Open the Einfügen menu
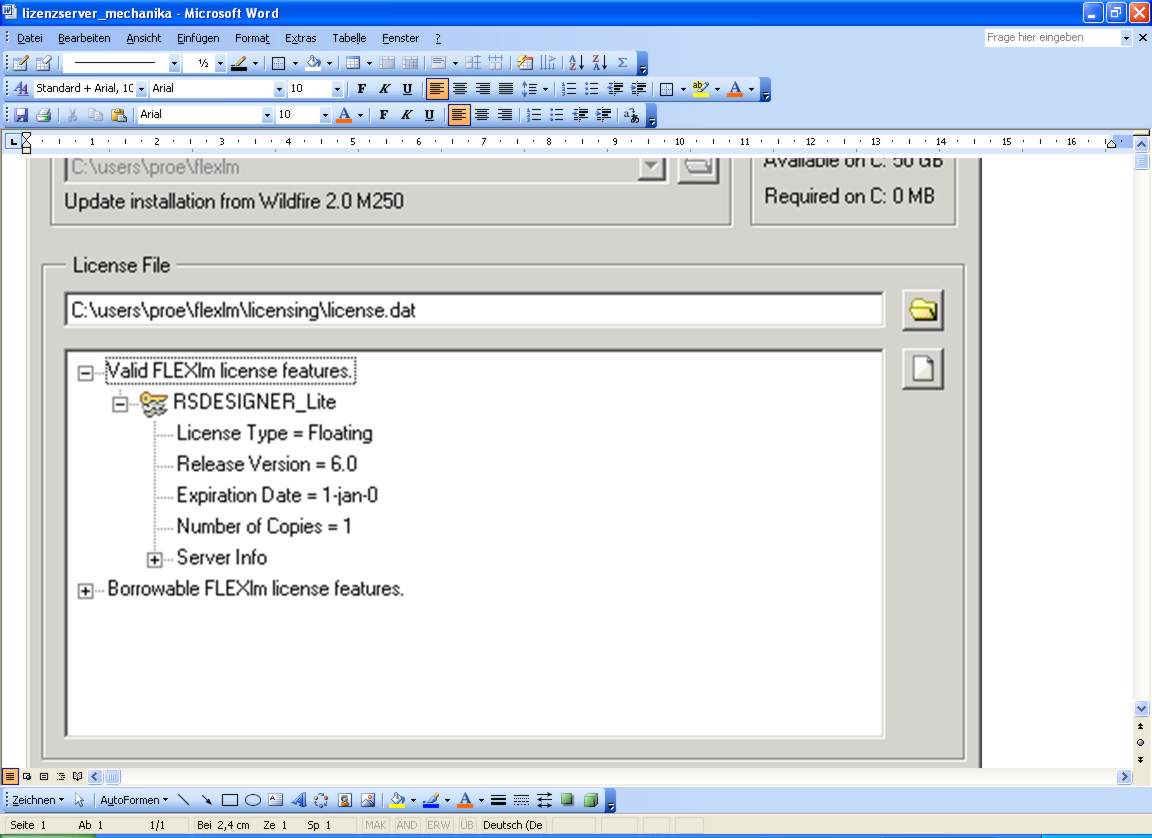1152x838 pixels. click(198, 38)
